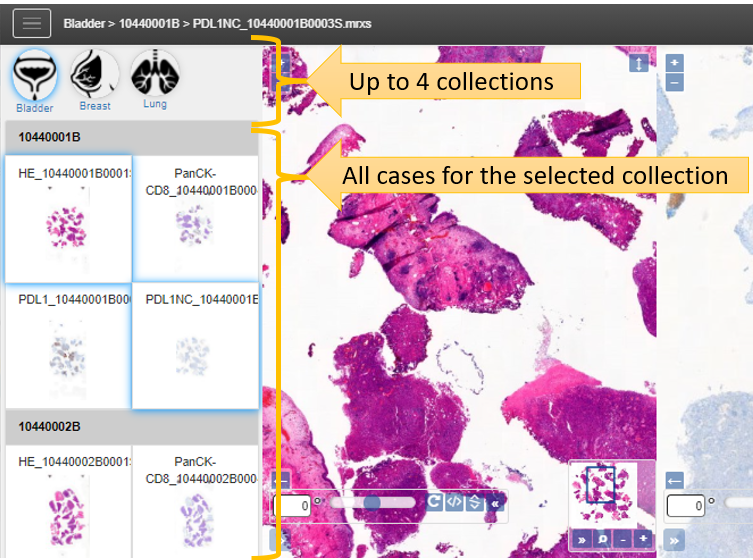Open PDL1_10440001B slide thumbnail

[x=68, y=351]
